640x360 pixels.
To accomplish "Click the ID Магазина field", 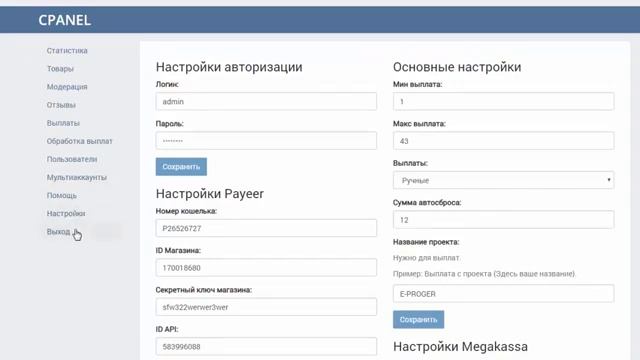I will [x=266, y=268].
